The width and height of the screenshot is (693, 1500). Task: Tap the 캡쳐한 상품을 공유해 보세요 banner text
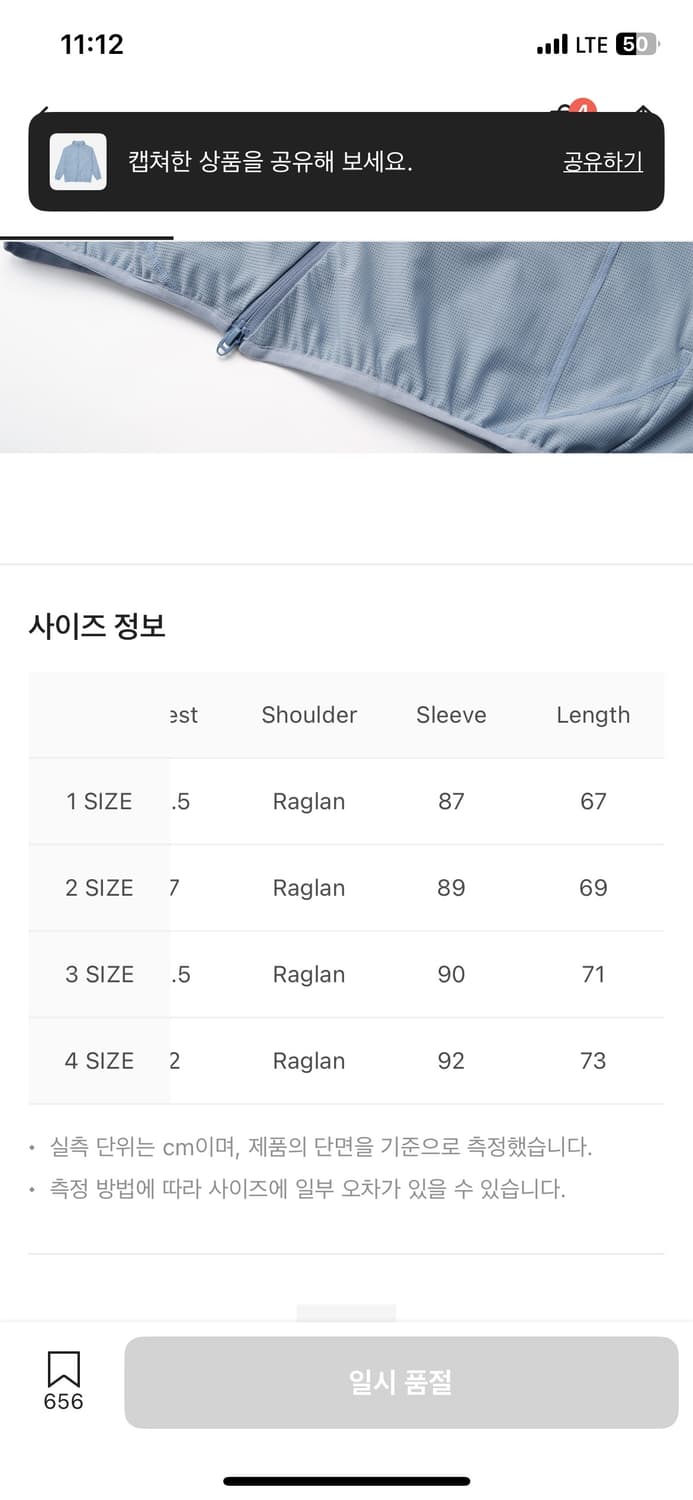270,162
